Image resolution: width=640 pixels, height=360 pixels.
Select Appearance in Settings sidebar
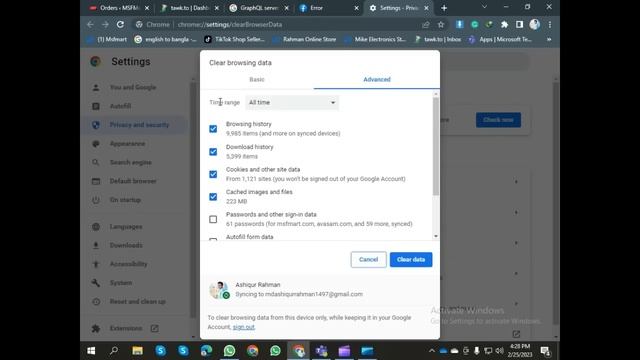pos(127,144)
